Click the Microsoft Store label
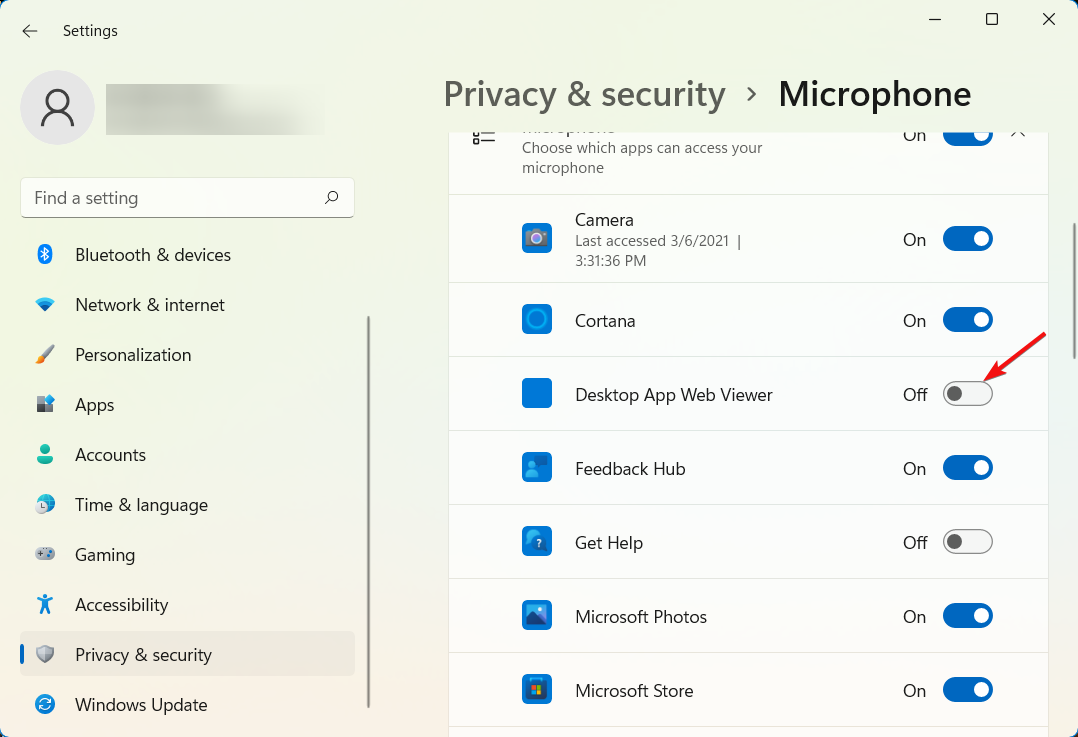Screen dimensions: 1078x737 tap(634, 691)
